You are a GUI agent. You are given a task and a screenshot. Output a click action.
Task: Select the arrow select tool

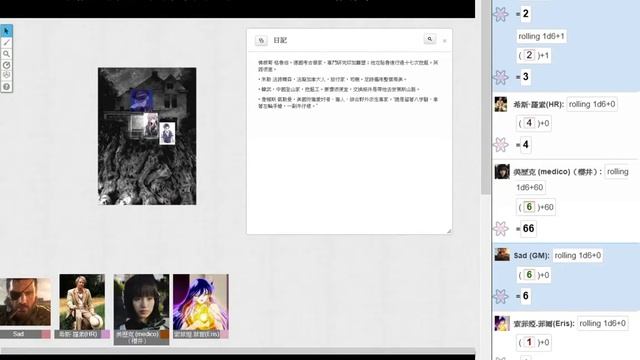[6, 31]
